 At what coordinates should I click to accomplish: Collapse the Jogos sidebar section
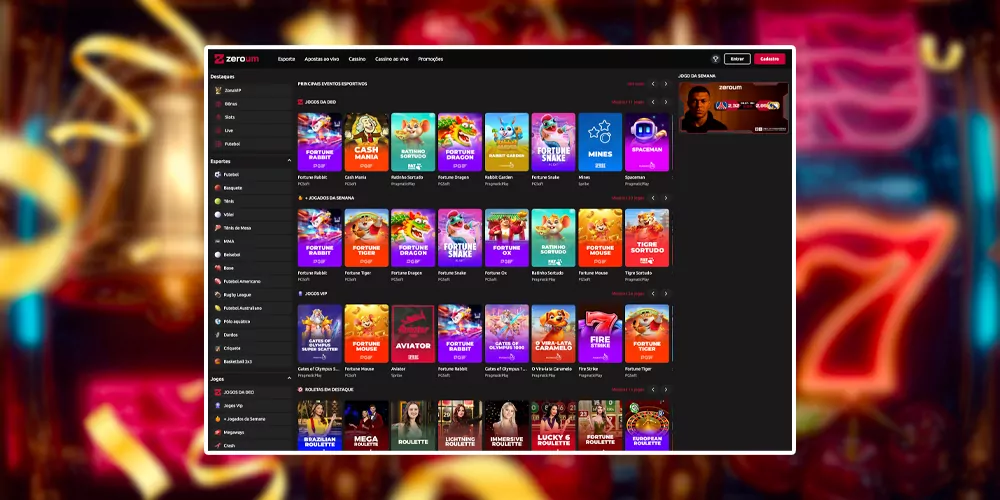289,379
